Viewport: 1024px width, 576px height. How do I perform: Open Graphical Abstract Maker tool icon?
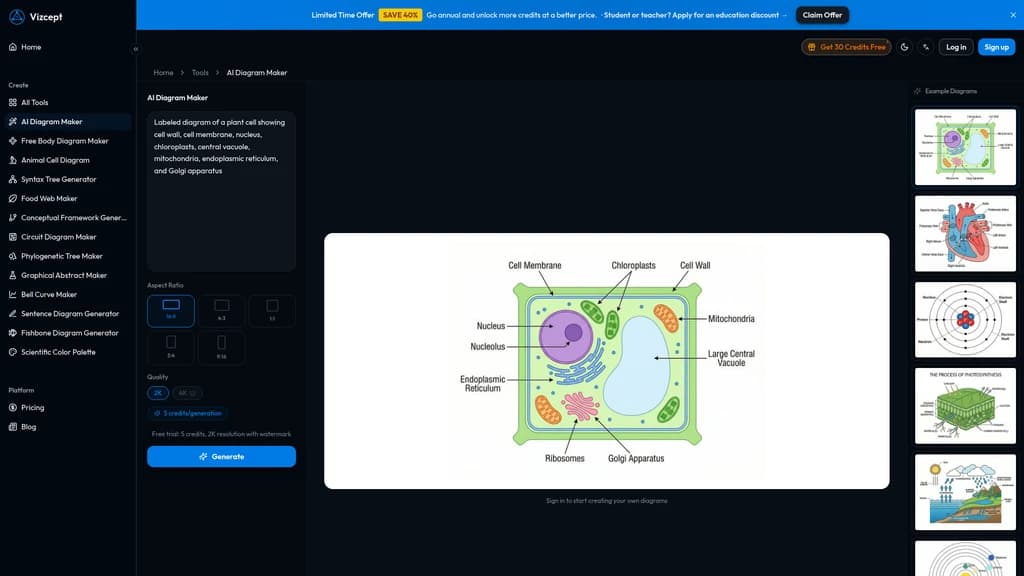[12, 276]
